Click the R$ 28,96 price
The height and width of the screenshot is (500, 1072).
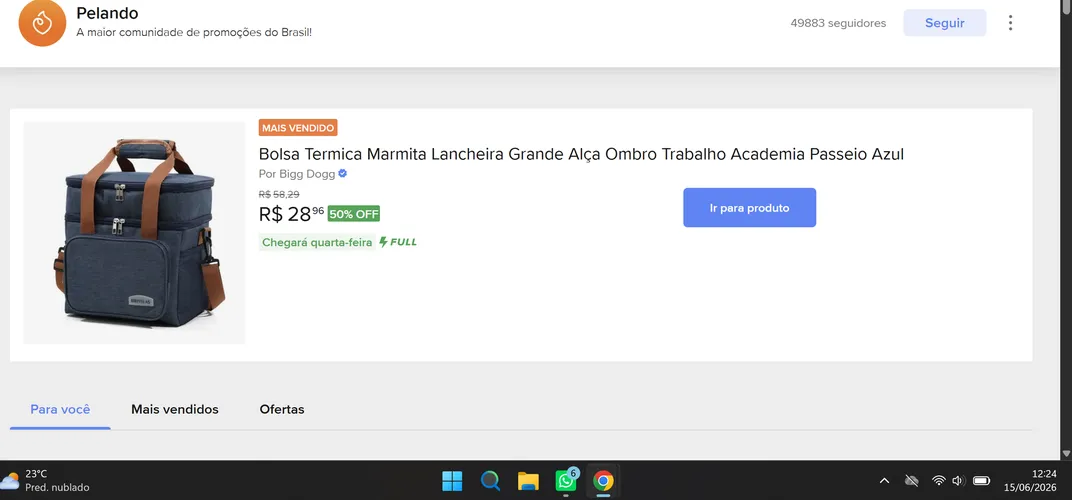click(x=291, y=214)
